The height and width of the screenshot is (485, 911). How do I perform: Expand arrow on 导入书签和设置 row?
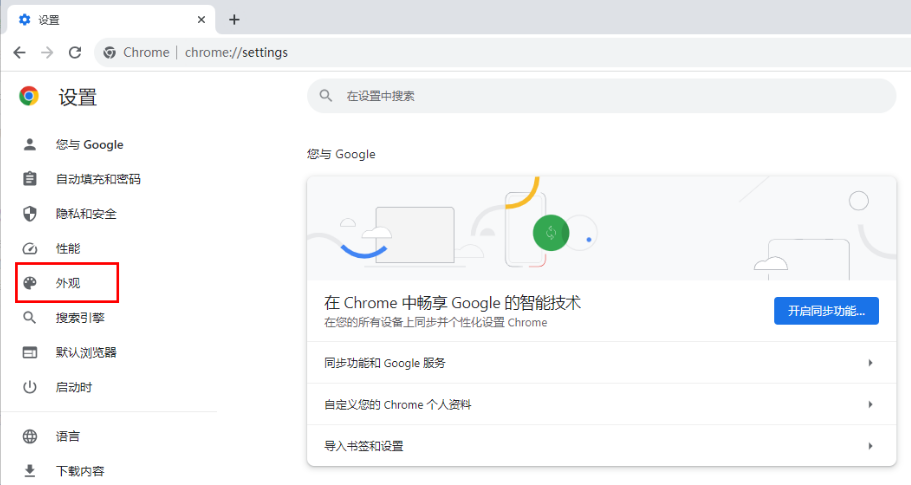870,446
